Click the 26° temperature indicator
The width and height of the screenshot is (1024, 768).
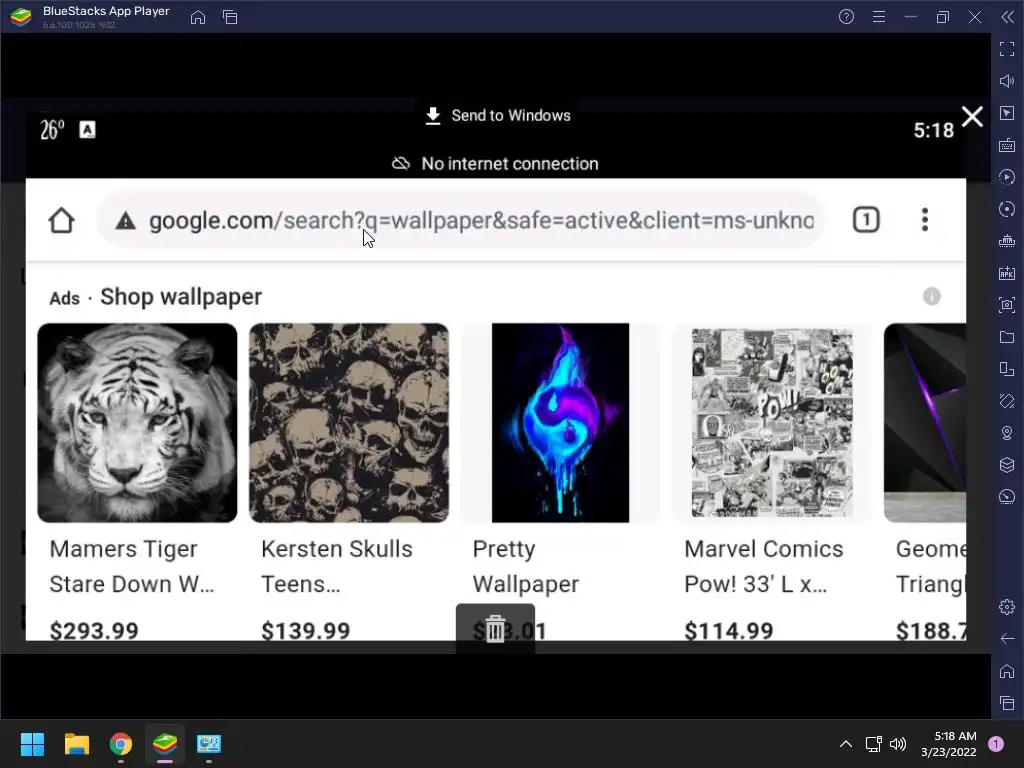52,130
